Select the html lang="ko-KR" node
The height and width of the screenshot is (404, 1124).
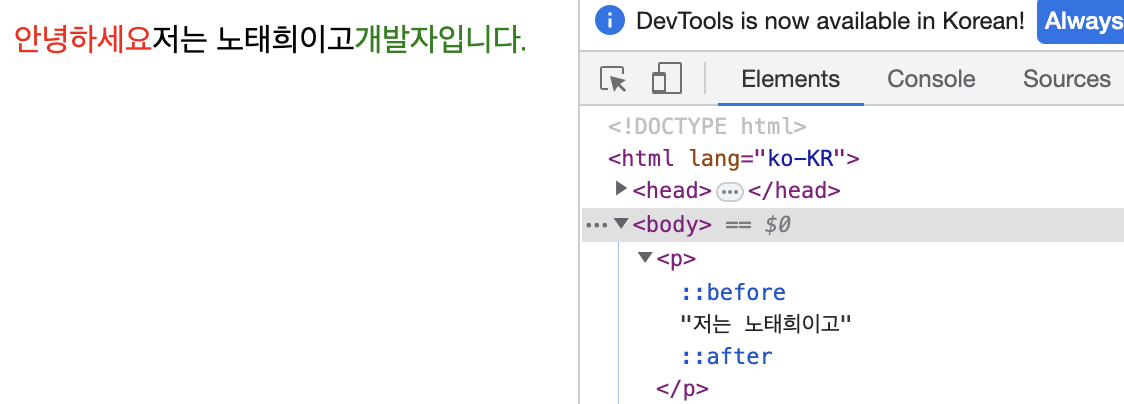[x=733, y=158]
